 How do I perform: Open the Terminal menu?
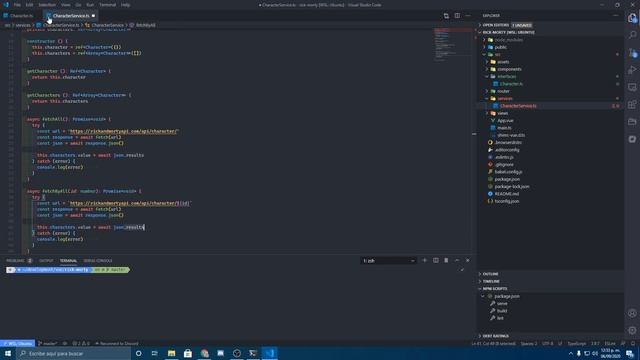pyautogui.click(x=107, y=5)
